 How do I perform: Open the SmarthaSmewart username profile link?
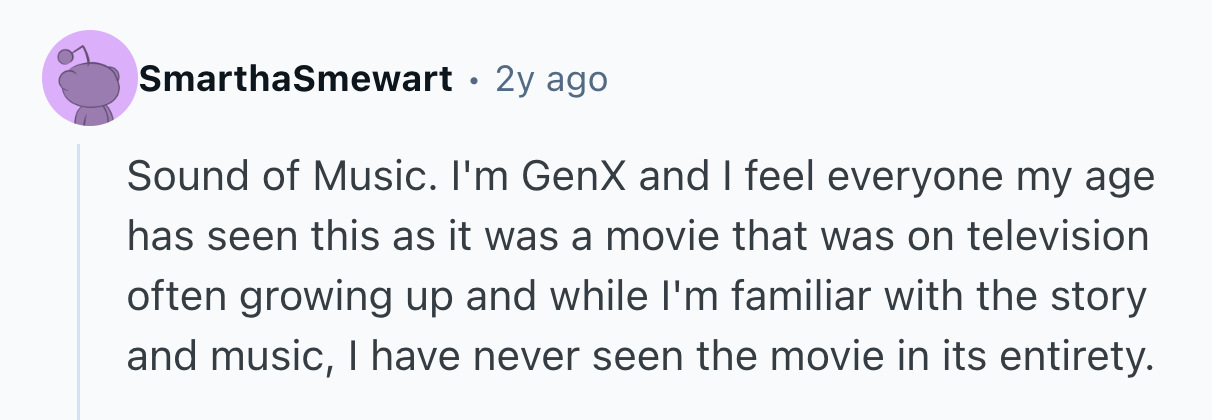pos(296,78)
